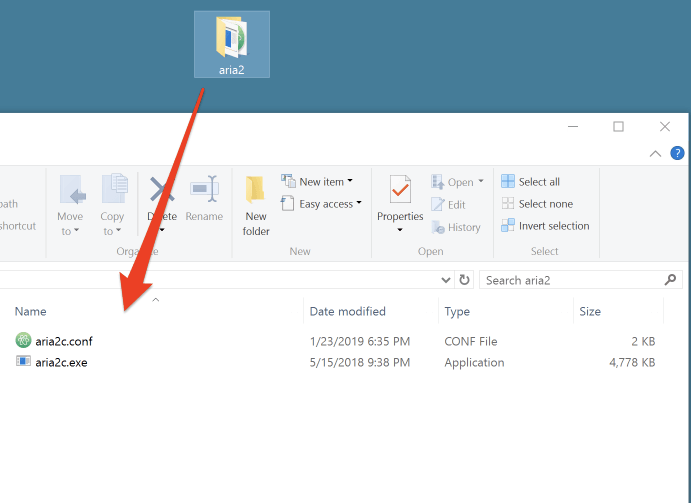This screenshot has height=503, width=691.
Task: Minimize the Explorer window
Action: 573,127
